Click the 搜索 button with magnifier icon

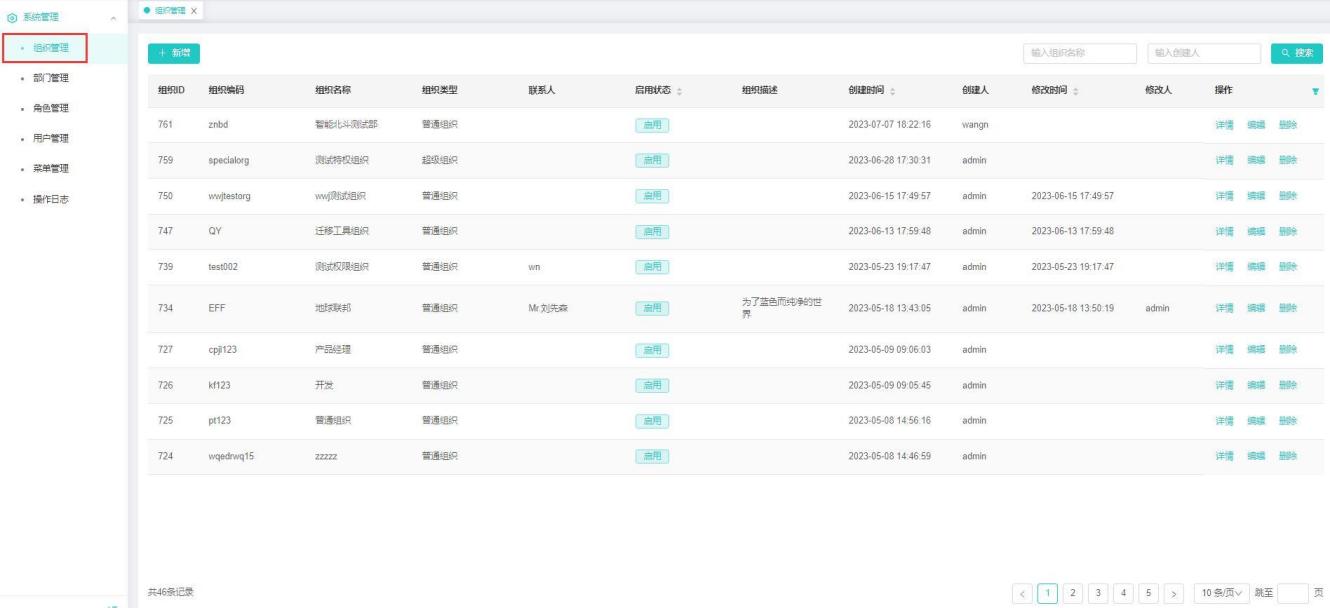pos(1295,53)
